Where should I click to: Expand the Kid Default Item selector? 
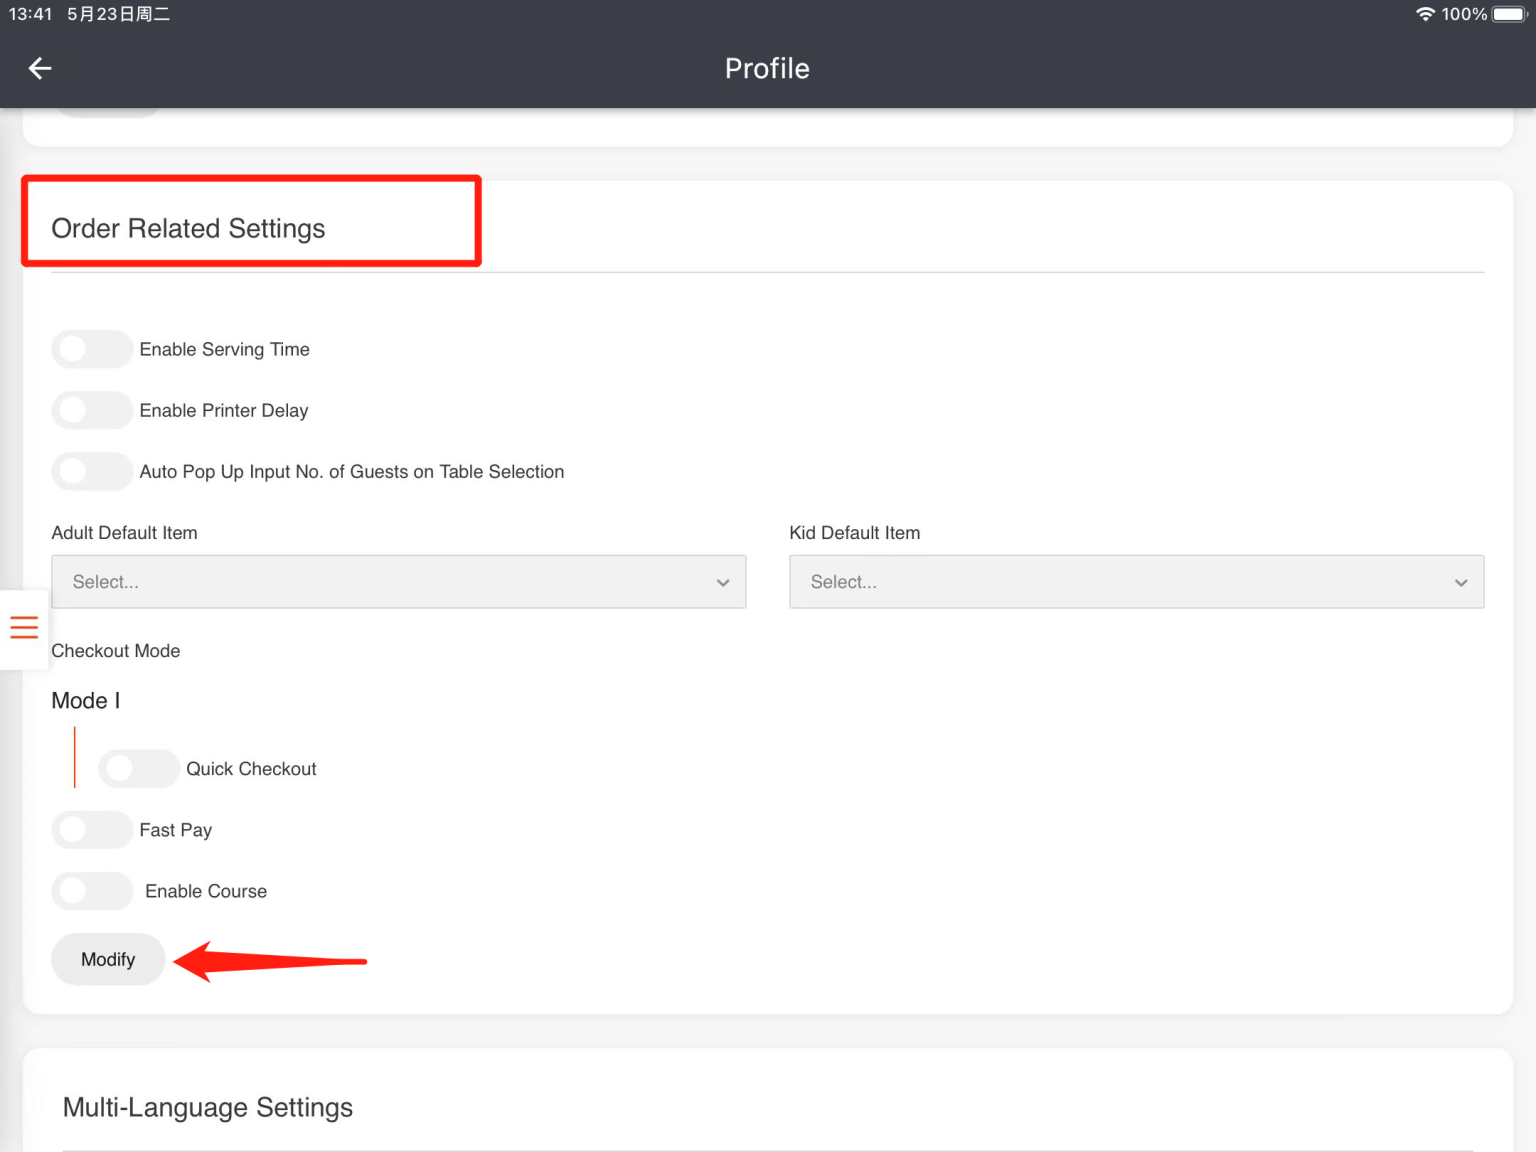point(1136,581)
